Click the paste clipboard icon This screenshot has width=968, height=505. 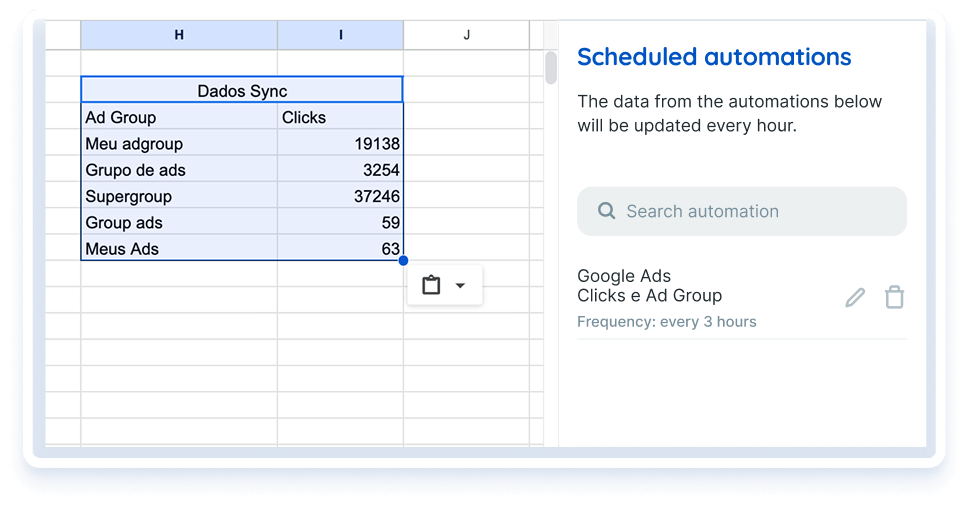(x=431, y=285)
